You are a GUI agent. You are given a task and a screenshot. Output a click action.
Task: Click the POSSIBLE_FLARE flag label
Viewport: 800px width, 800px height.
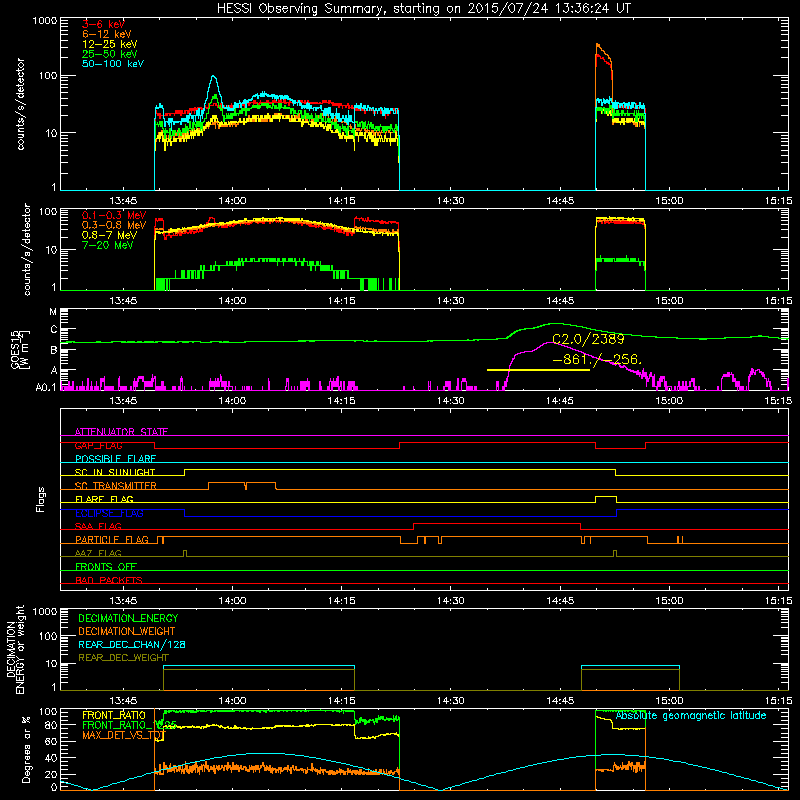pyautogui.click(x=115, y=459)
